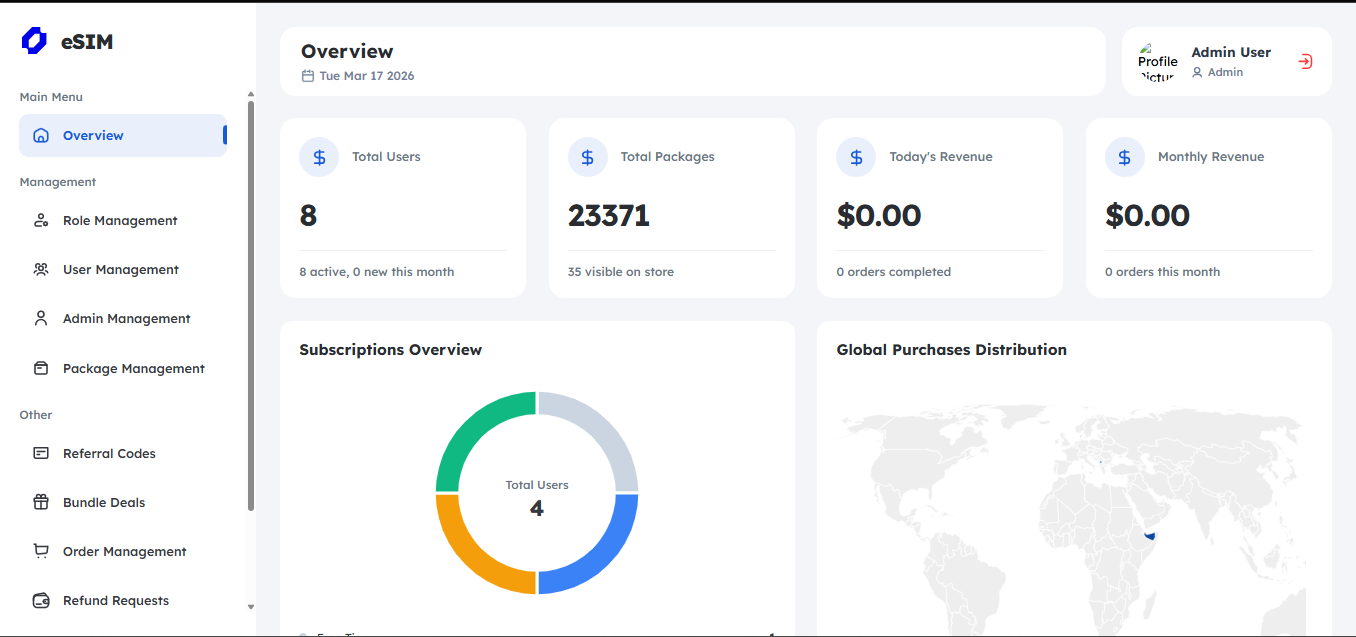
Task: Click the Admin User profile picture
Action: click(1157, 61)
